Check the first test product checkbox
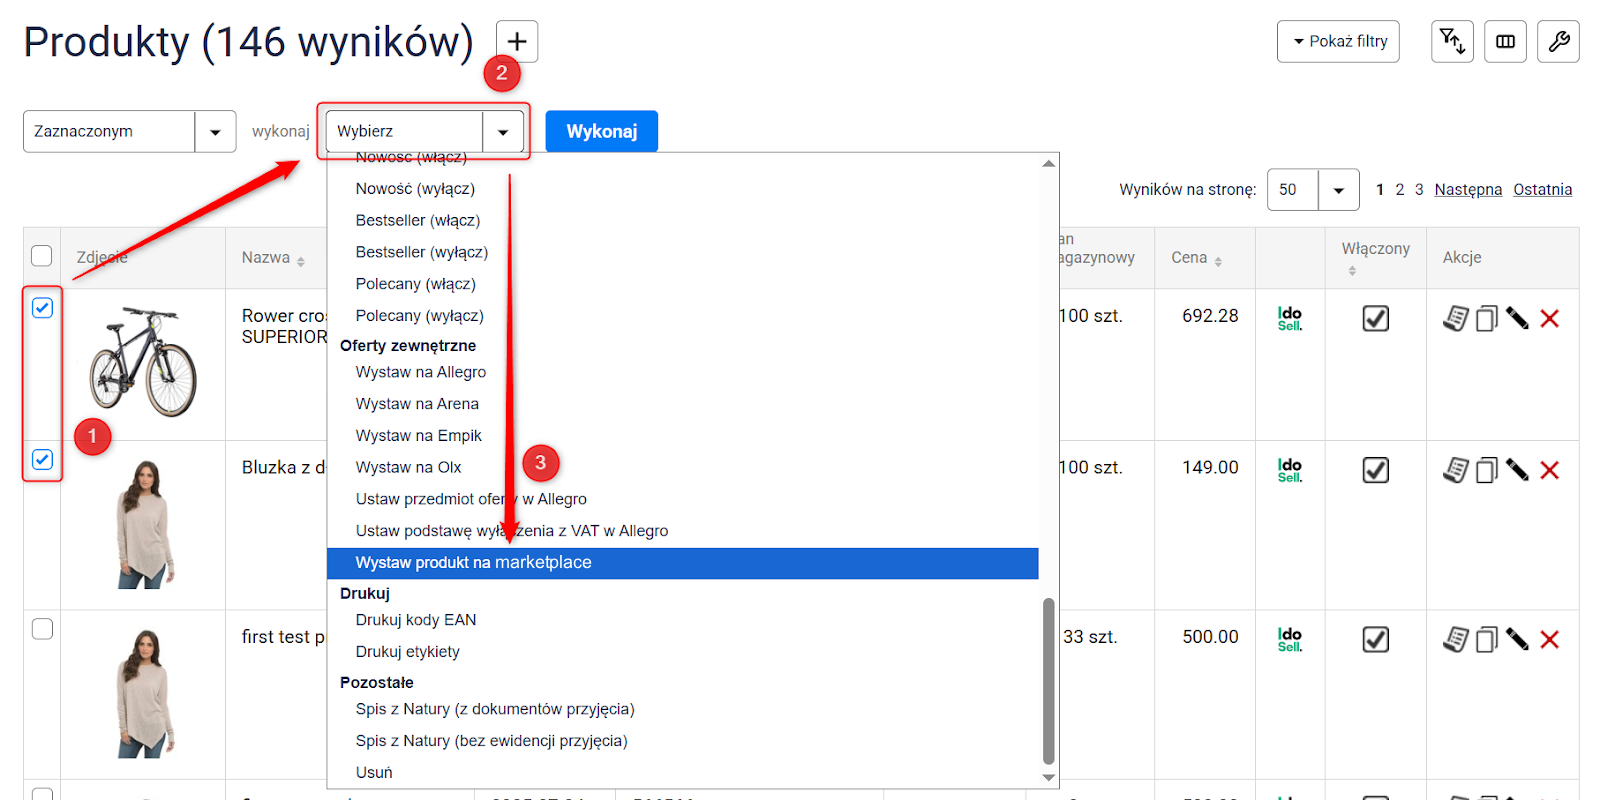The image size is (1600, 800). point(42,629)
